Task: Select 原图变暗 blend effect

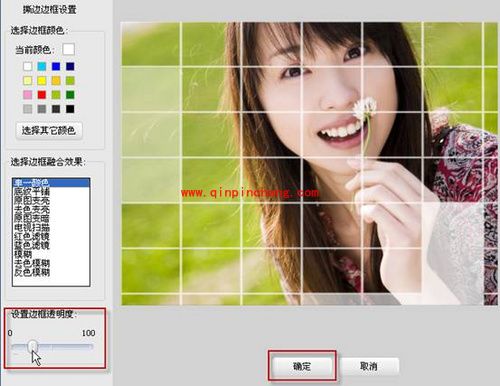Action: [x=51, y=218]
